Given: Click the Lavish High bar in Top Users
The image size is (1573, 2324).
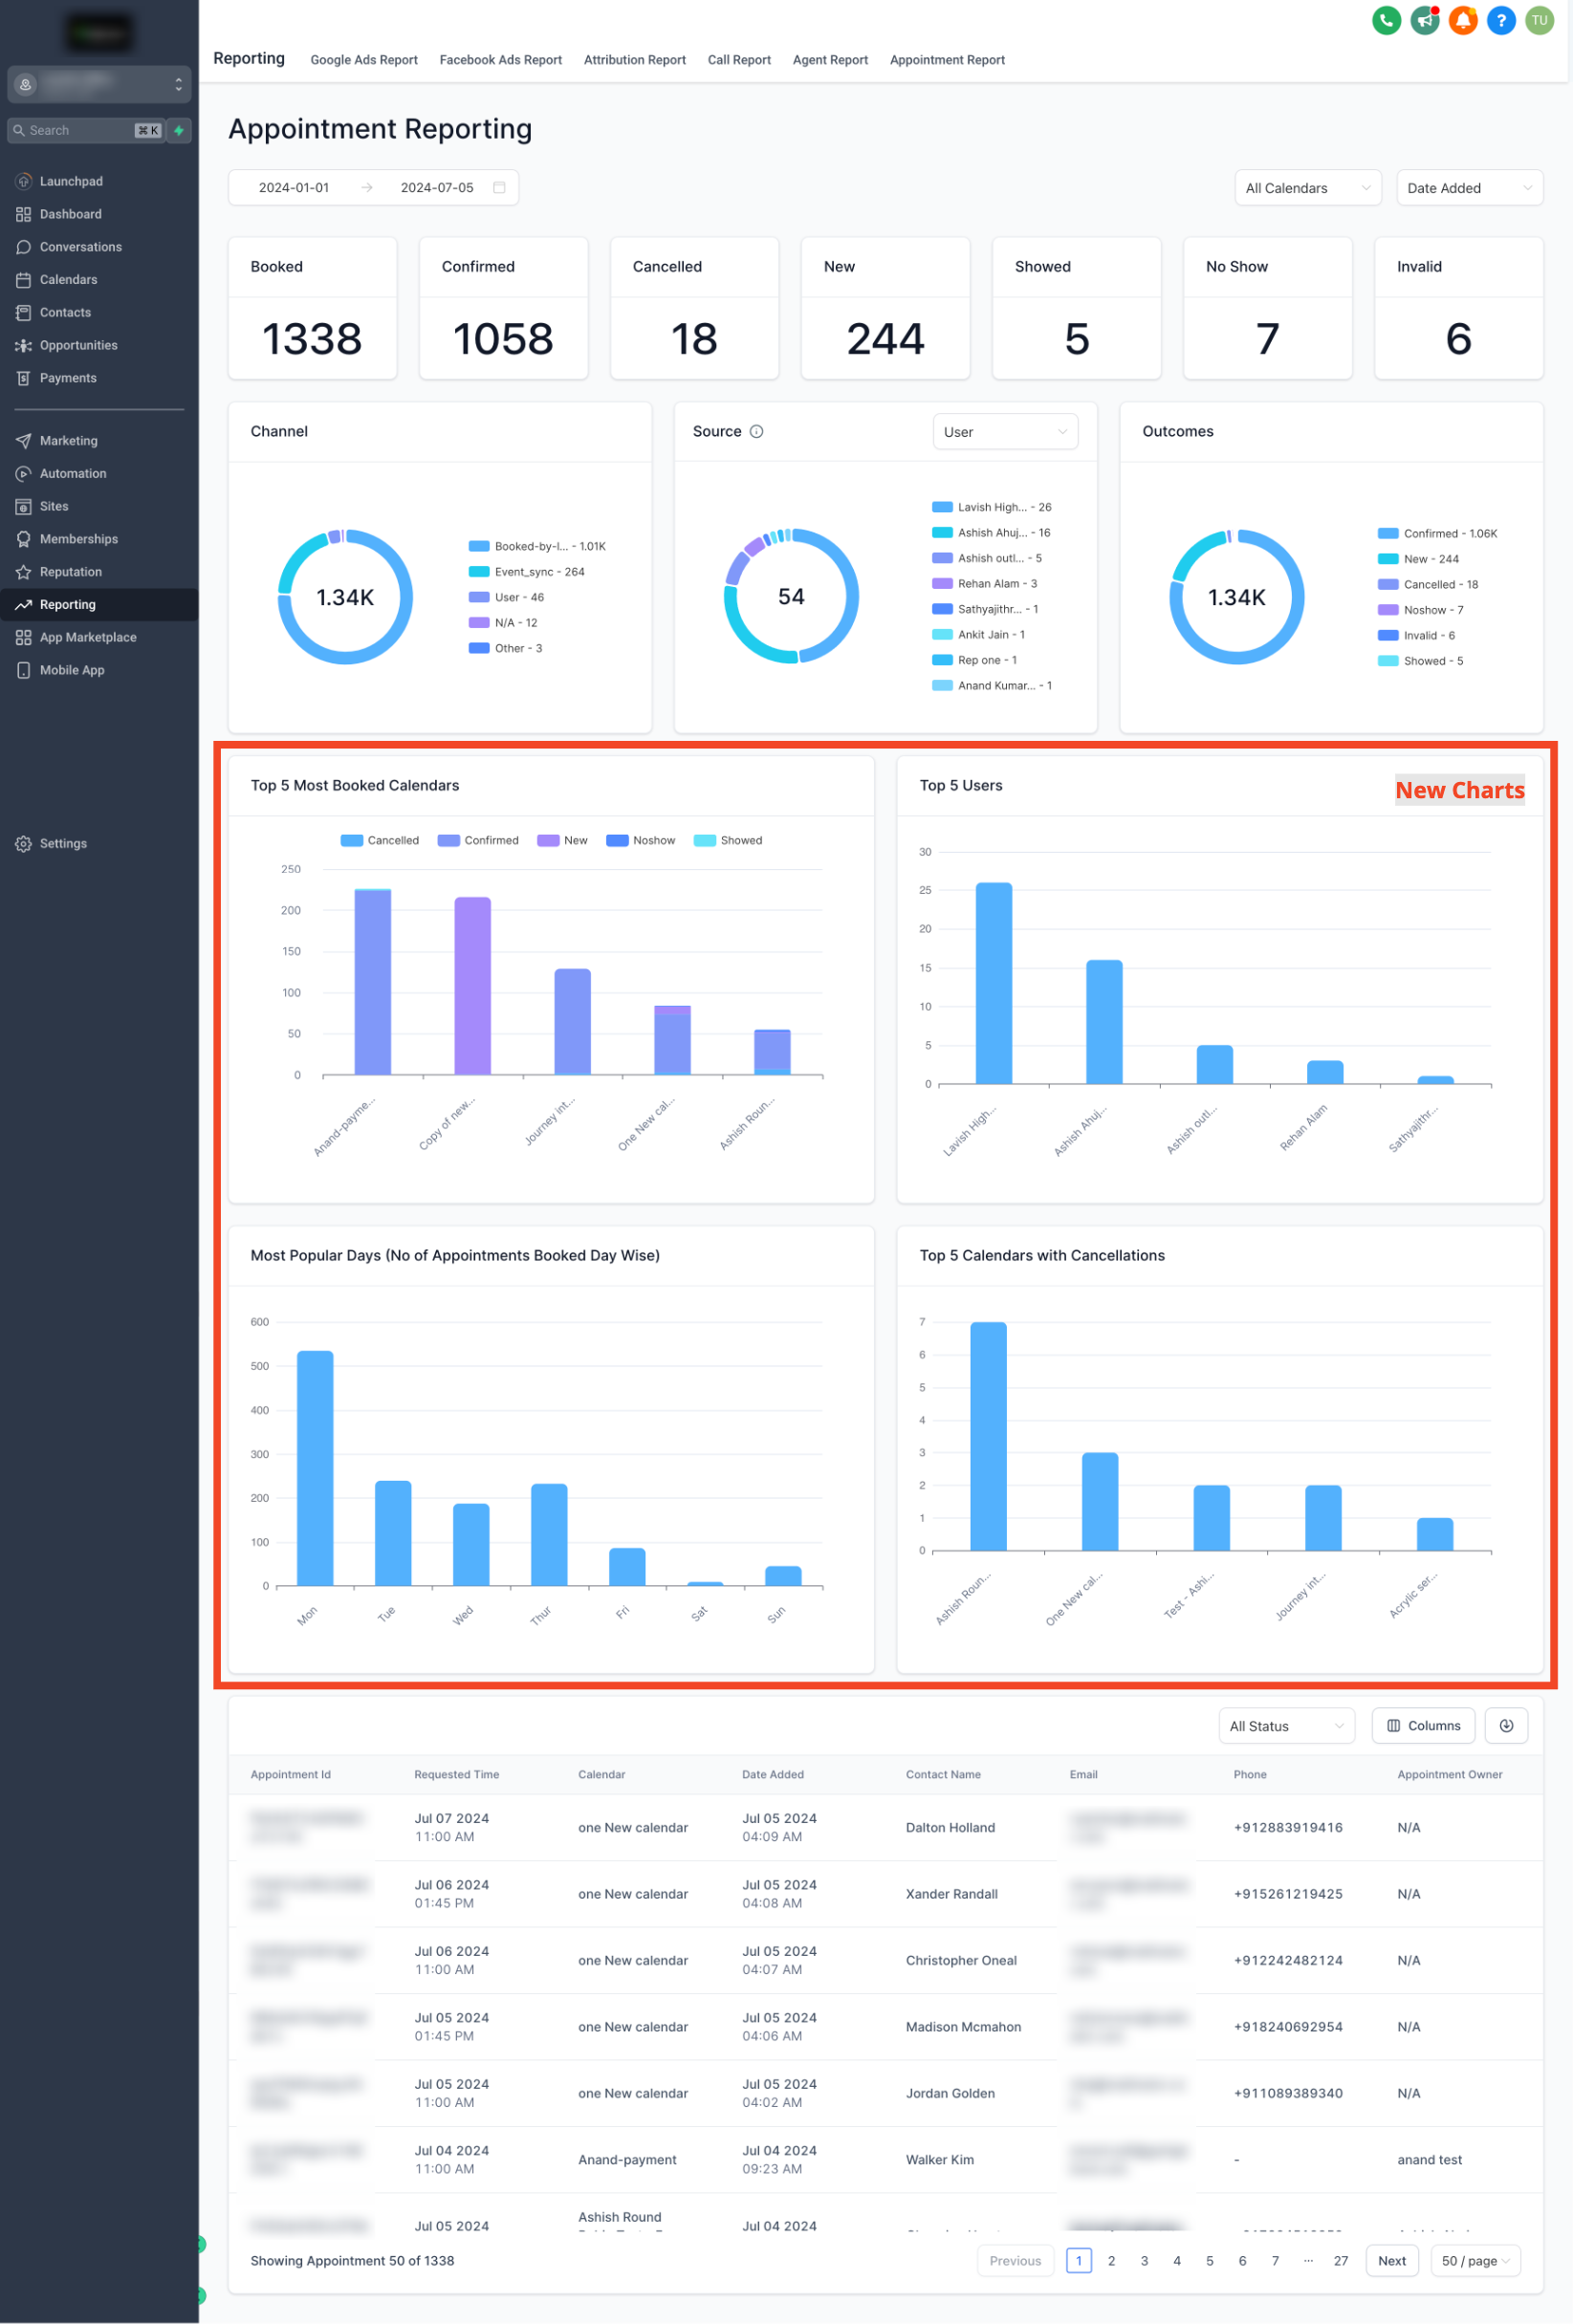Looking at the screenshot, I should coord(993,983).
